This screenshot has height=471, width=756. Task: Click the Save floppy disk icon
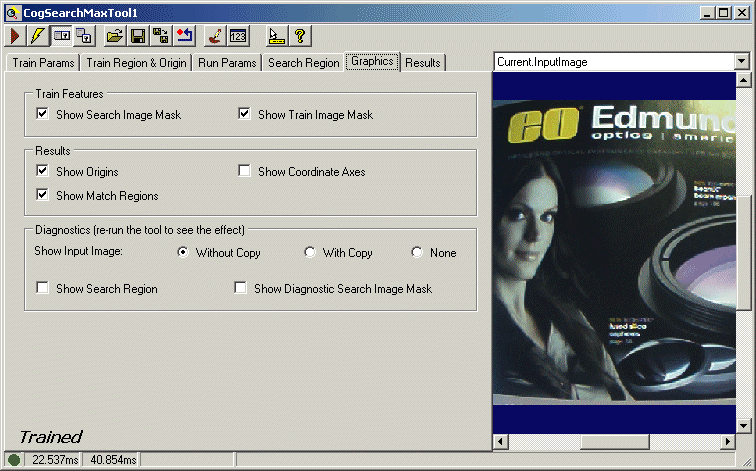[x=138, y=36]
